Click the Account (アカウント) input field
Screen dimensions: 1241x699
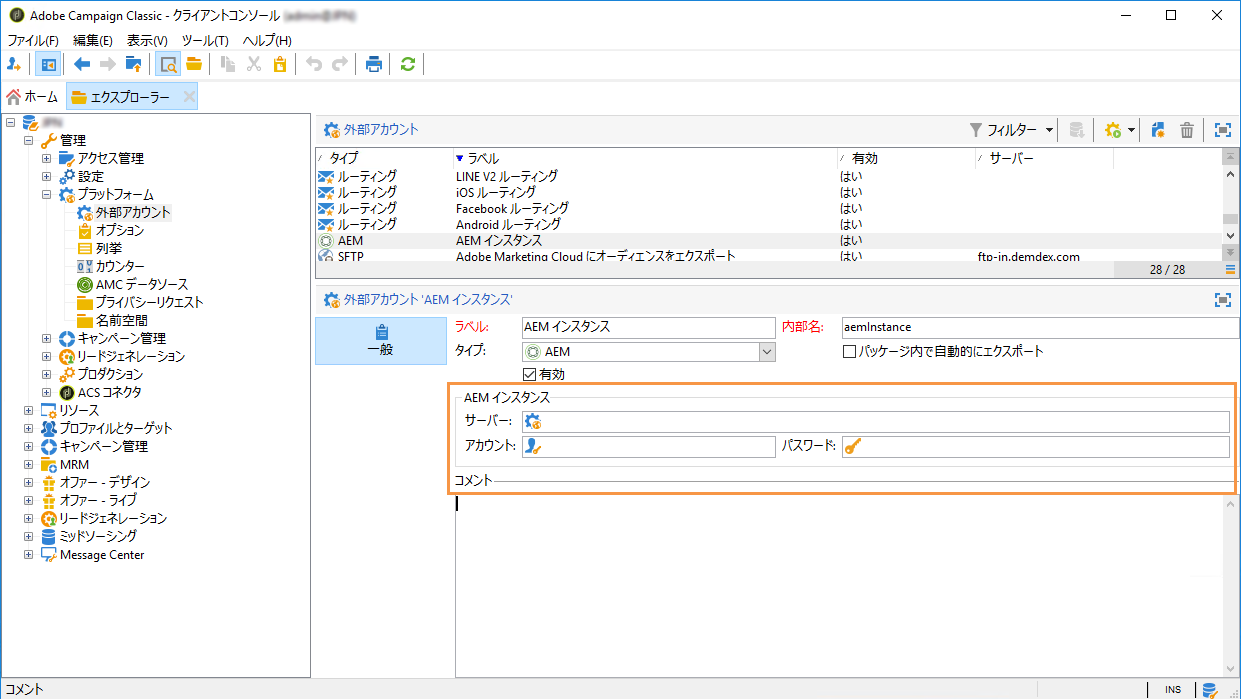[649, 447]
